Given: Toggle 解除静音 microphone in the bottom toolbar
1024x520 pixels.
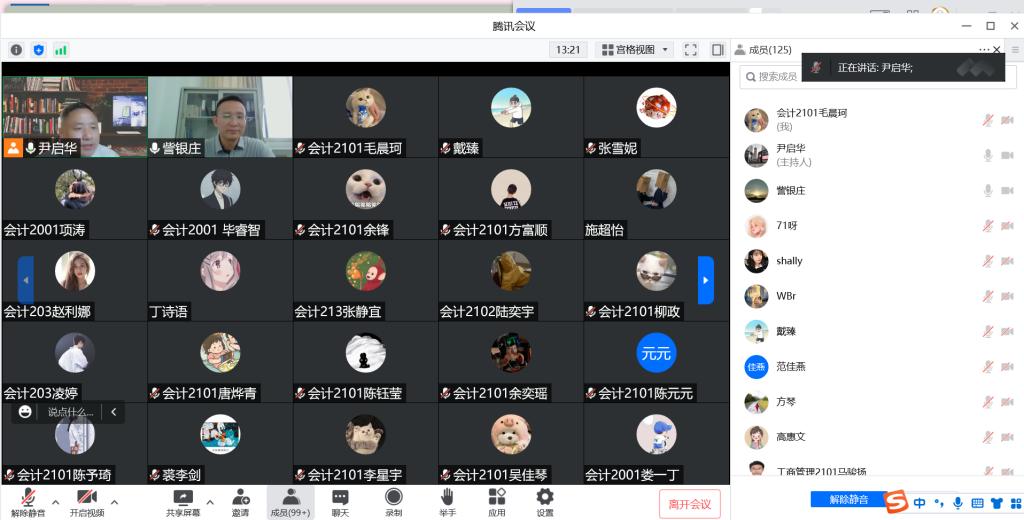Looking at the screenshot, I should tap(29, 501).
